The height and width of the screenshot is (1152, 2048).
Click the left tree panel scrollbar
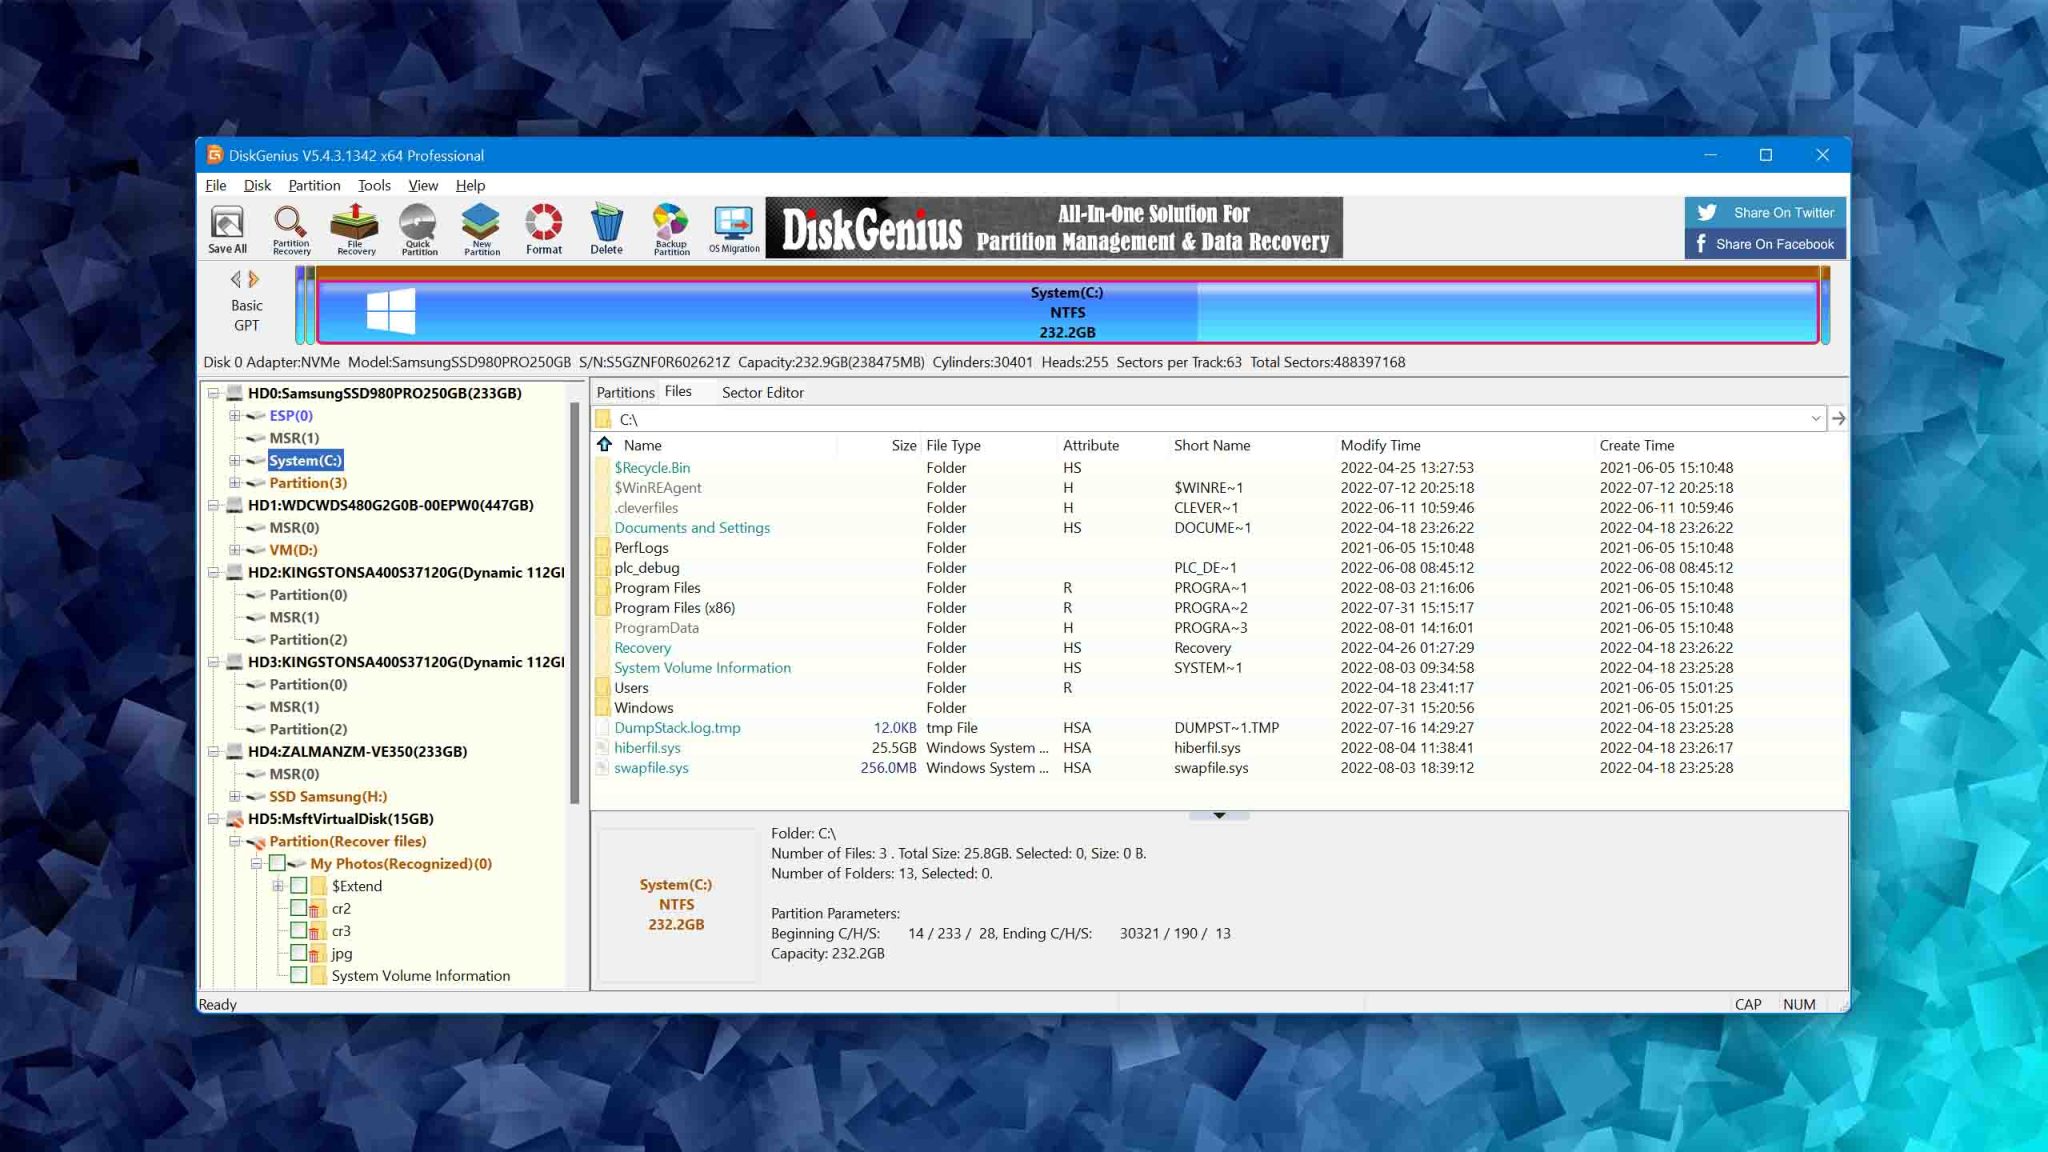(575, 600)
